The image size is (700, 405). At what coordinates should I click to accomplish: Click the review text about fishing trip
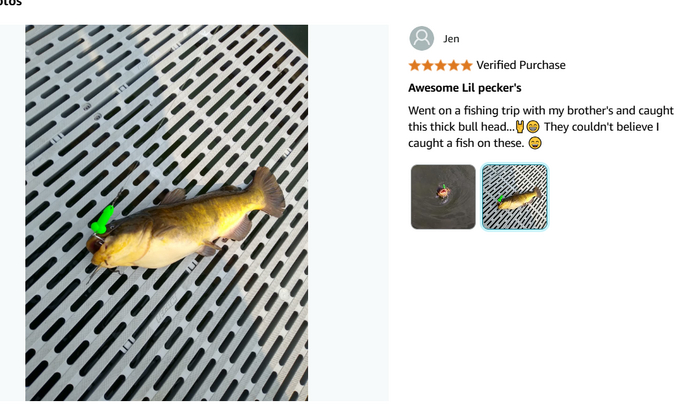541,127
